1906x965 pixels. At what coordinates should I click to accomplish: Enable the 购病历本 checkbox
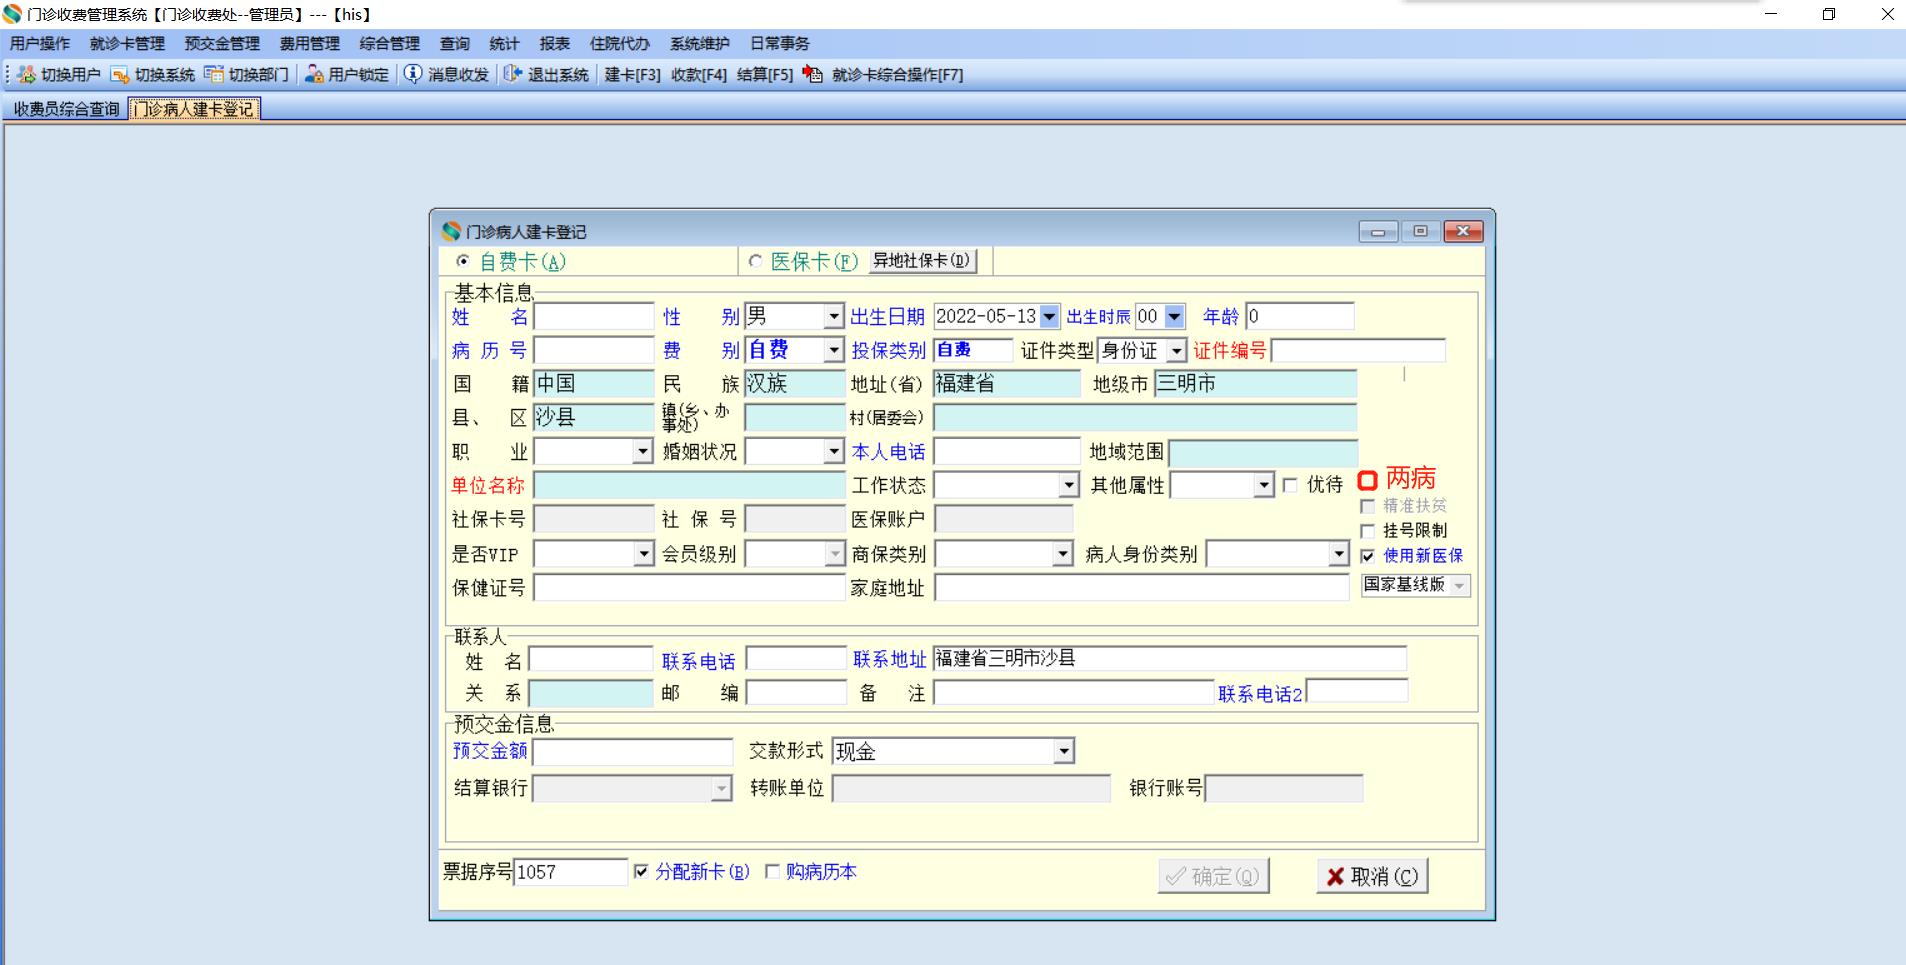coord(772,872)
